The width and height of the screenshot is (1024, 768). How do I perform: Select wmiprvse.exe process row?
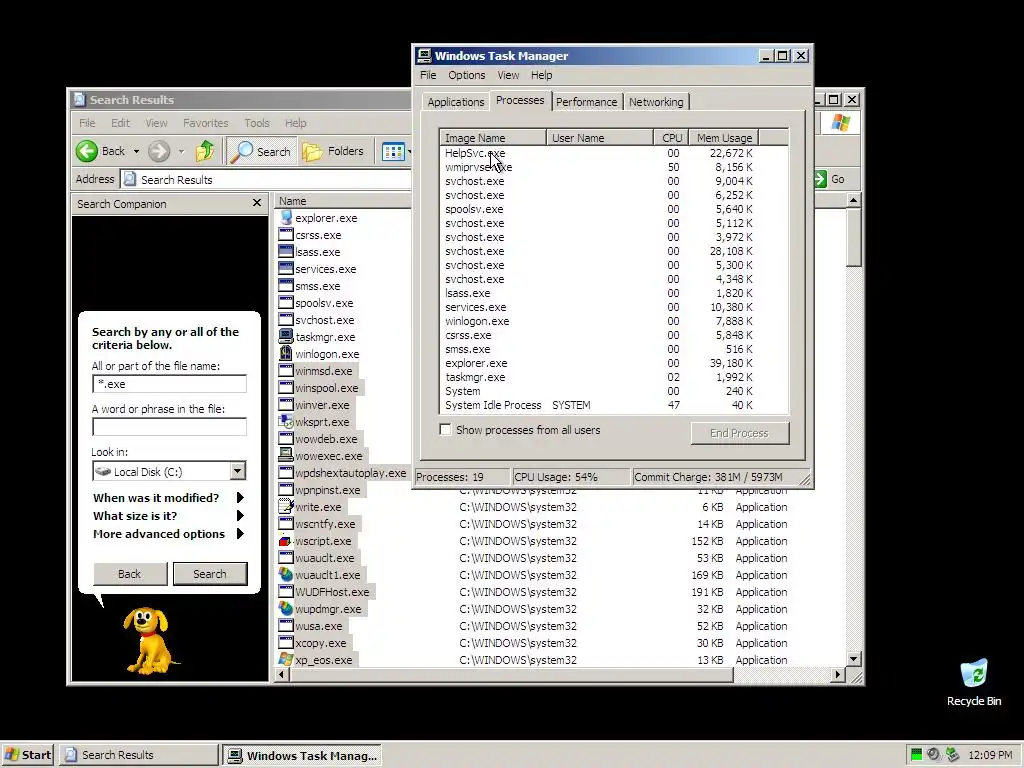point(614,167)
